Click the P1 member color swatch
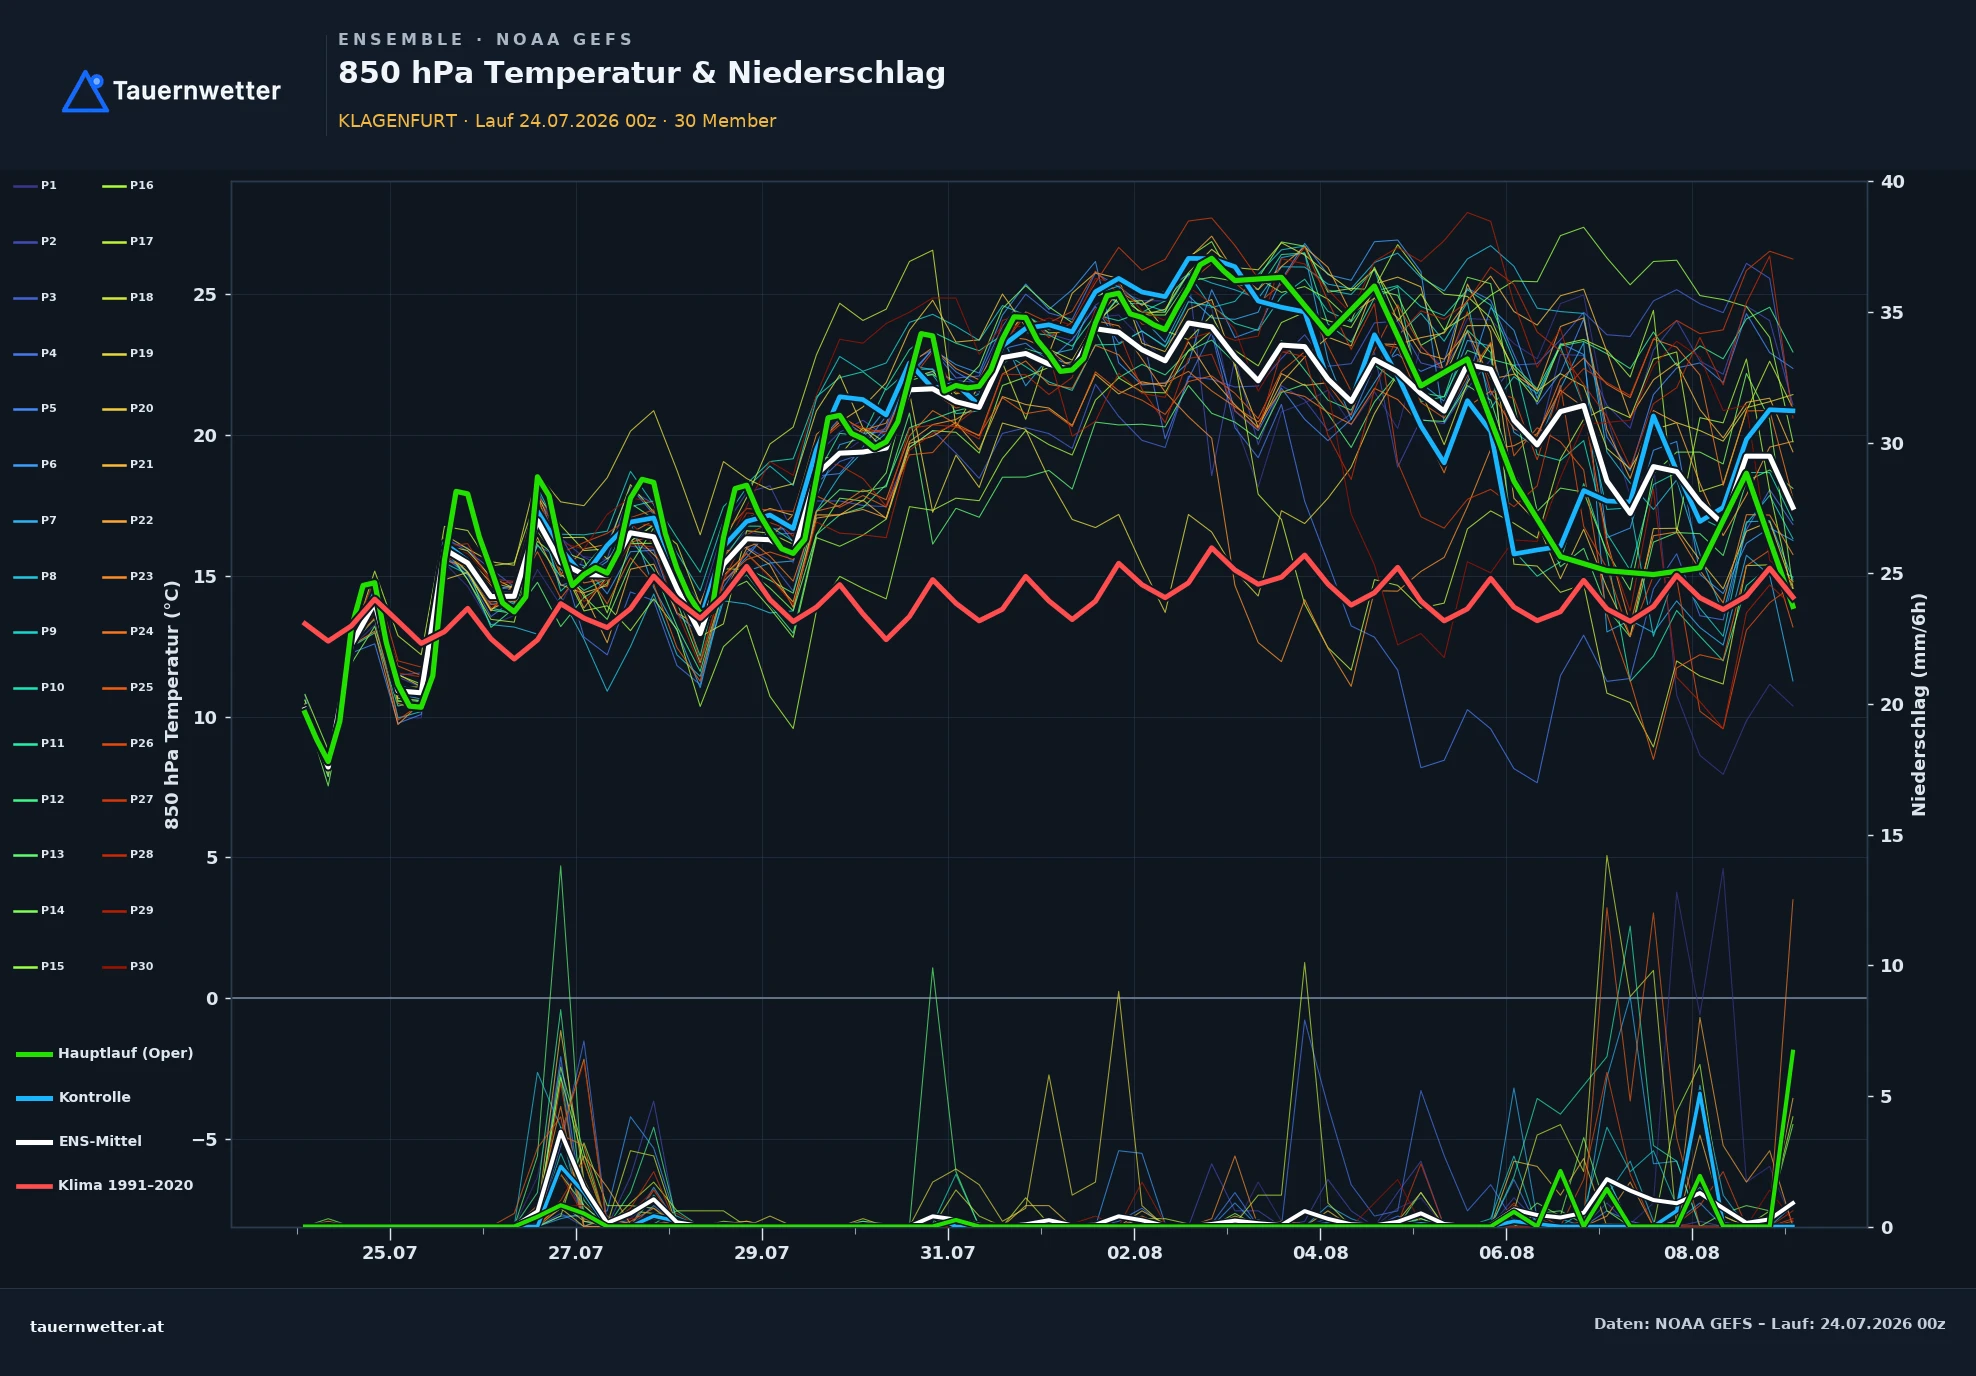Image resolution: width=1976 pixels, height=1376 pixels. coord(25,186)
